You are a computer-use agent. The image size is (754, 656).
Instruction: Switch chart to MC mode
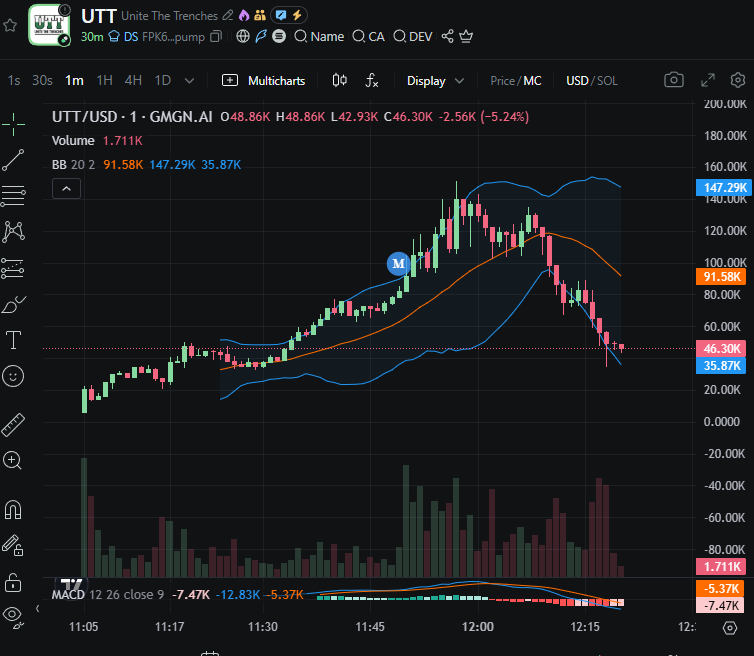tap(532, 81)
